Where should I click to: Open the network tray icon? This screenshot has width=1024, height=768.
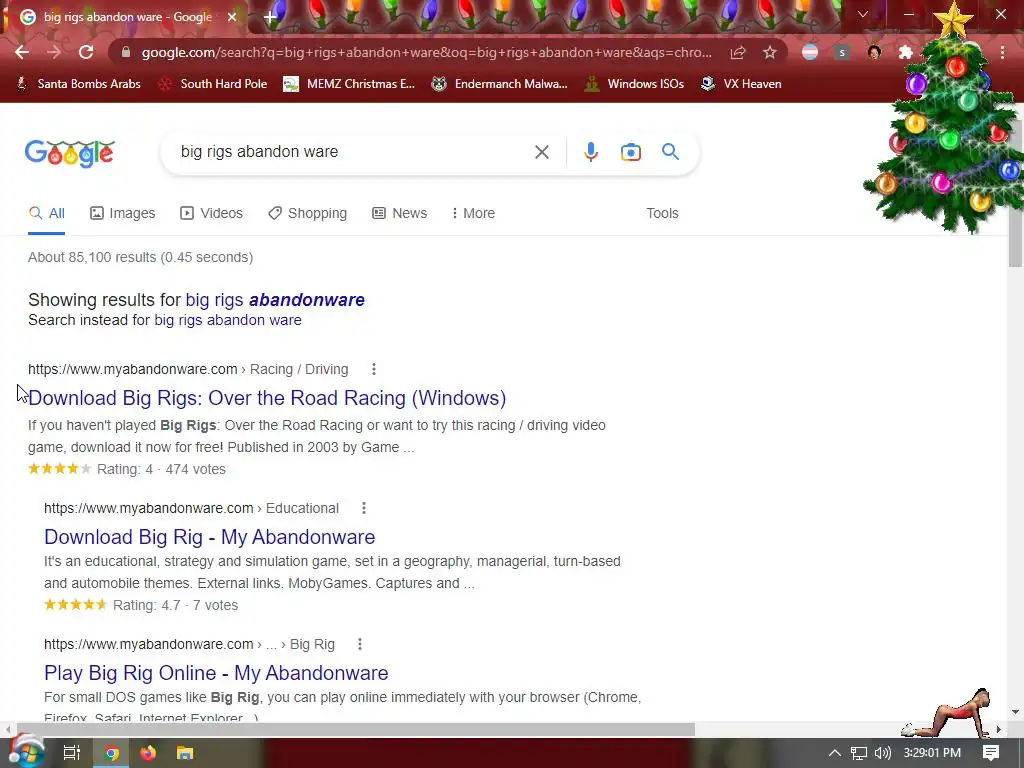[859, 753]
